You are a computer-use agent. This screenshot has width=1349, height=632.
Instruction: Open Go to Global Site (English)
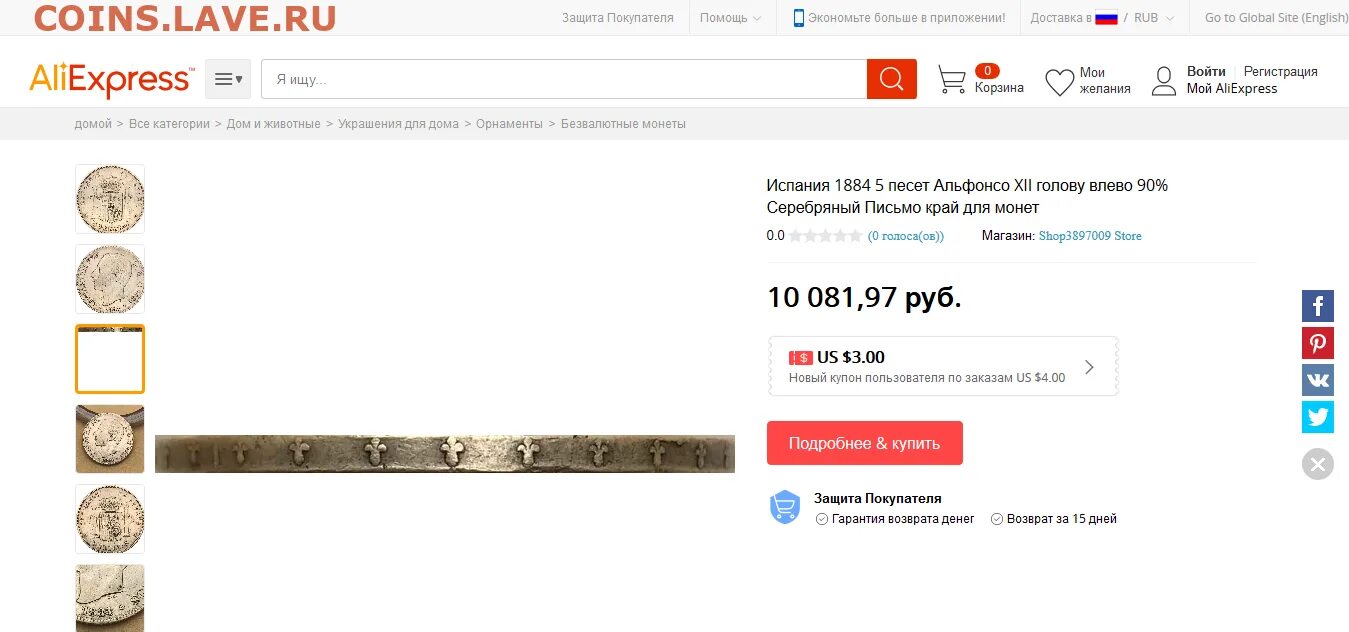point(1276,18)
